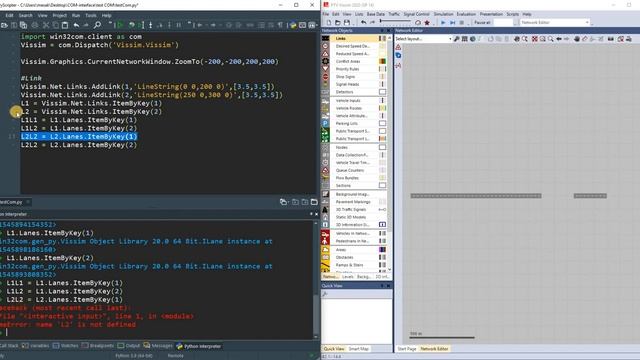
Task: Adjust the simulation speed slider in Vissim
Action: [395, 21]
